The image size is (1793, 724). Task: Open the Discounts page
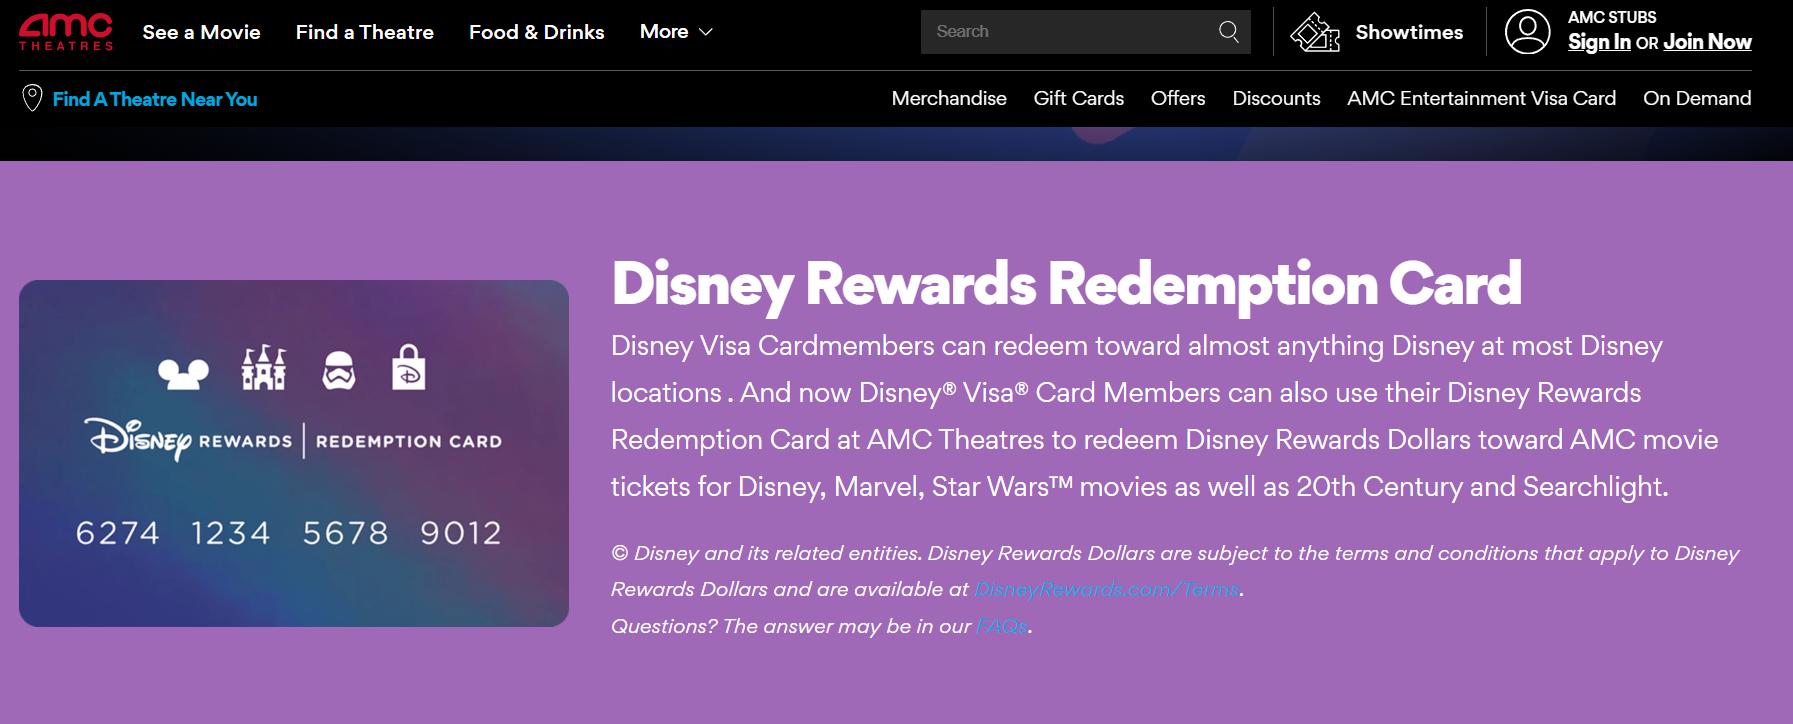coord(1276,98)
